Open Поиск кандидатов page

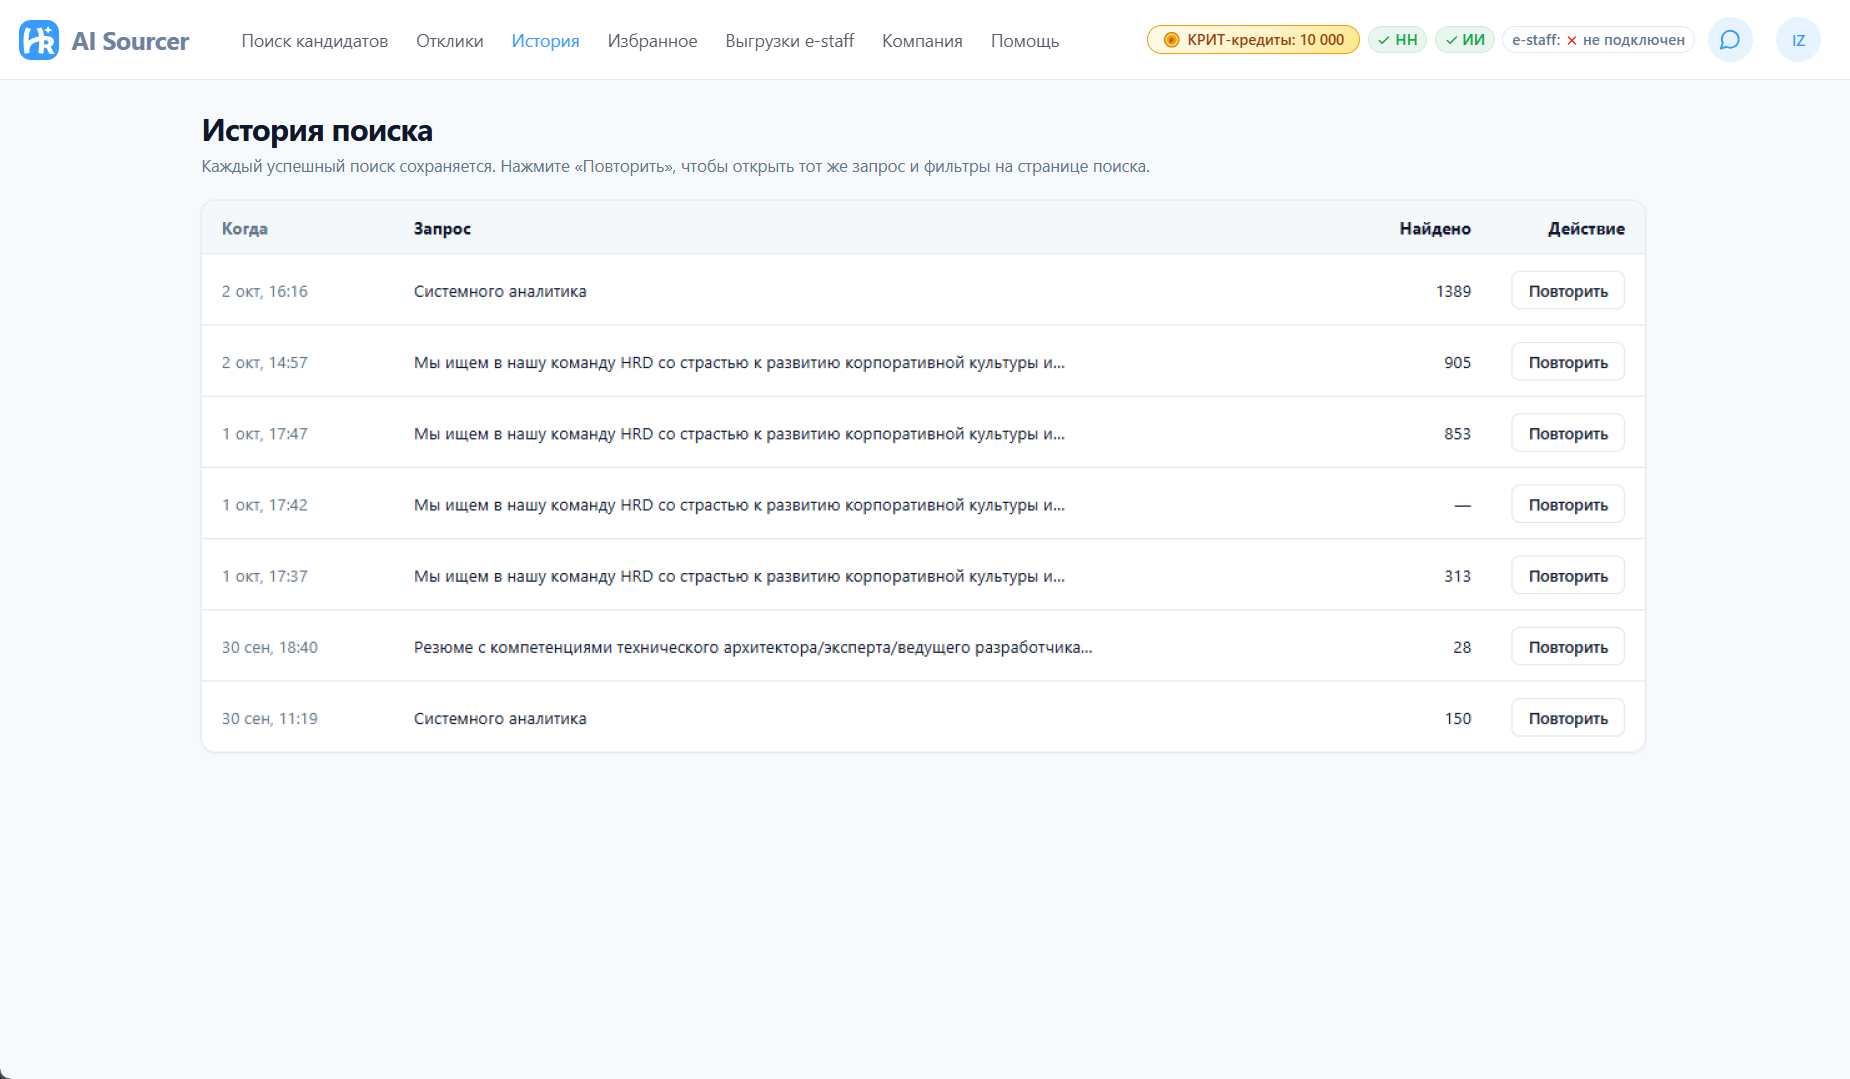(314, 41)
